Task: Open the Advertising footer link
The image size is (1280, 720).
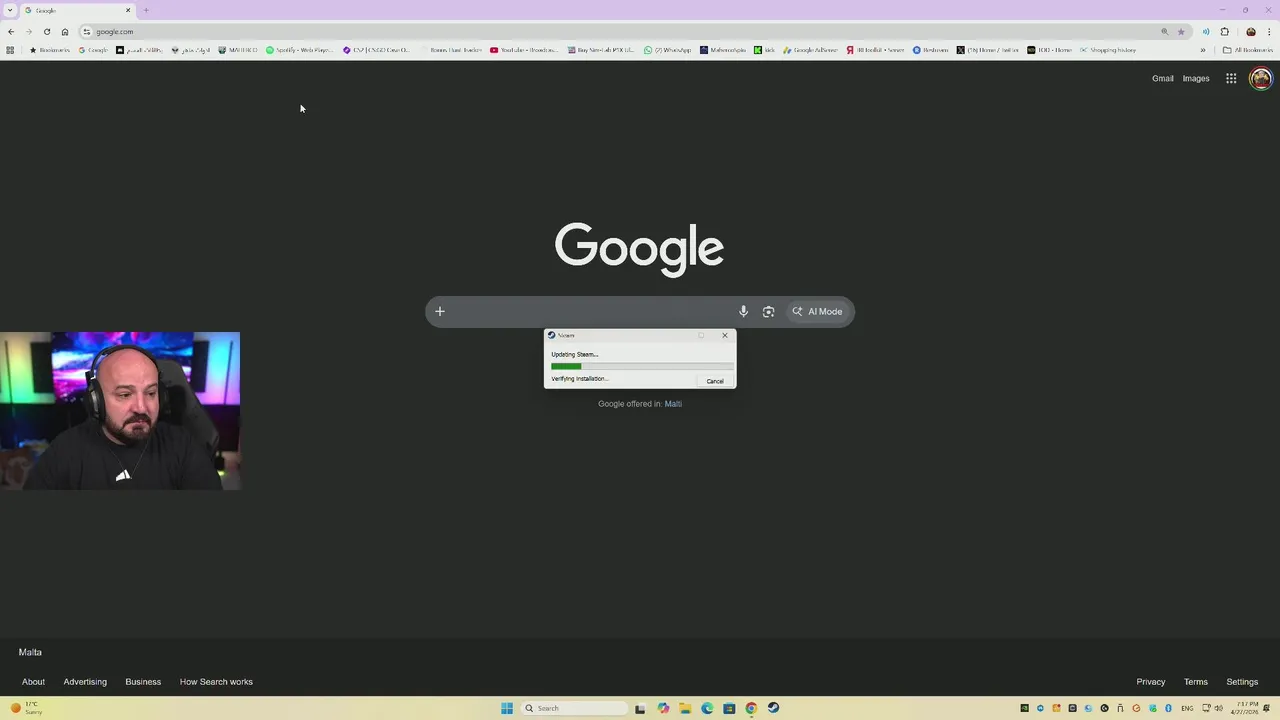Action: coord(85,682)
